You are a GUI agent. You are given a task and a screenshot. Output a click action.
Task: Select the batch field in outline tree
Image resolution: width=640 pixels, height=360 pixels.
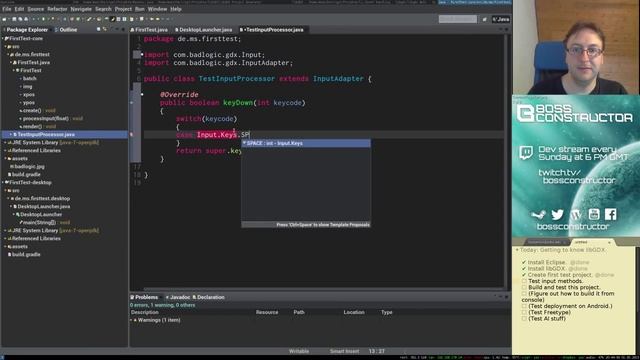(29, 78)
